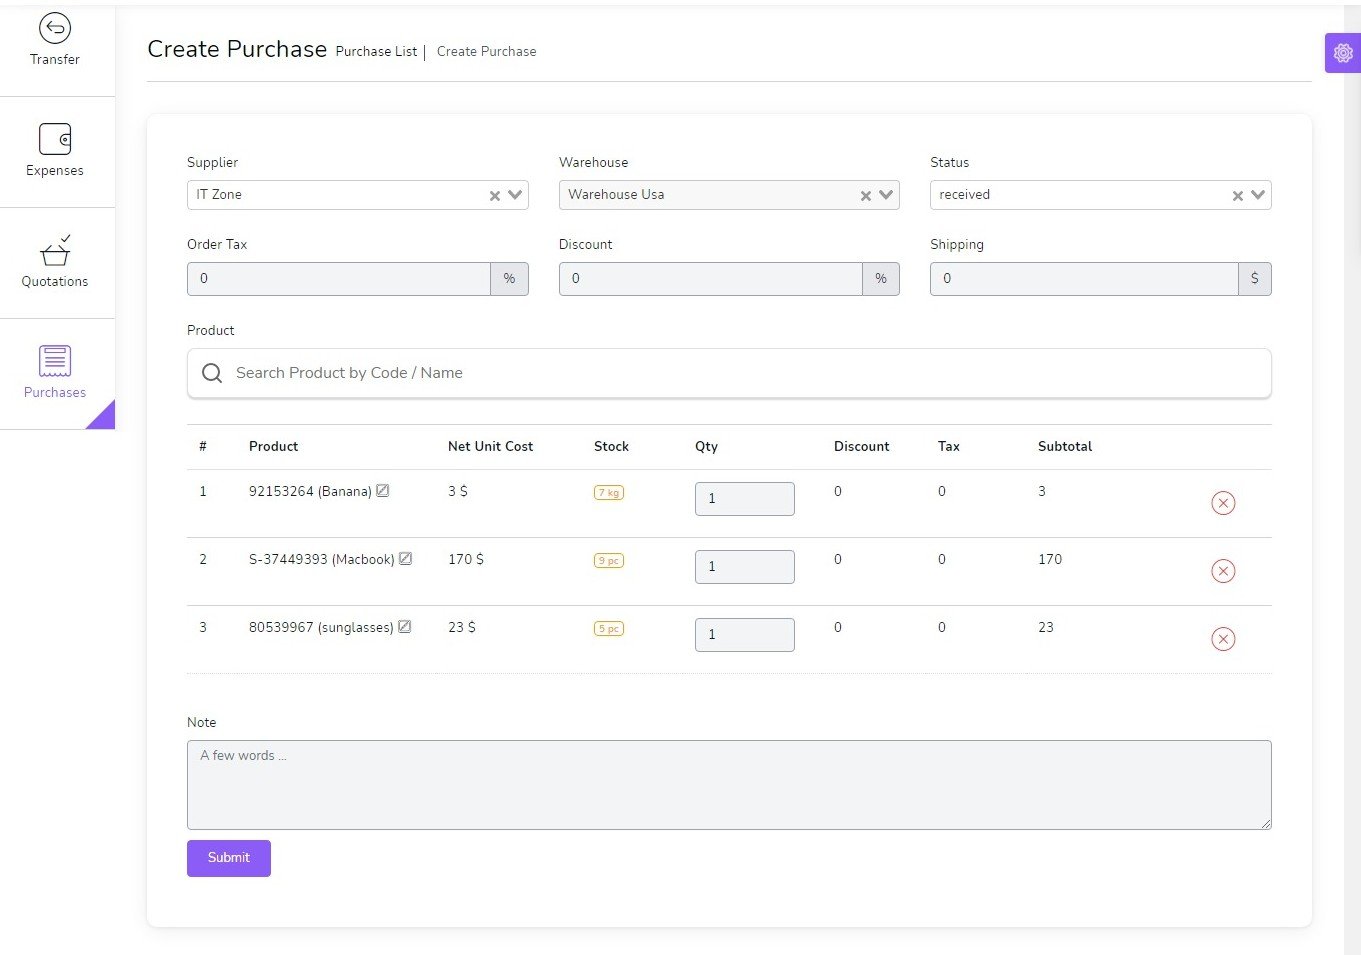
Task: Focus the Note text area
Action: pyautogui.click(x=728, y=785)
